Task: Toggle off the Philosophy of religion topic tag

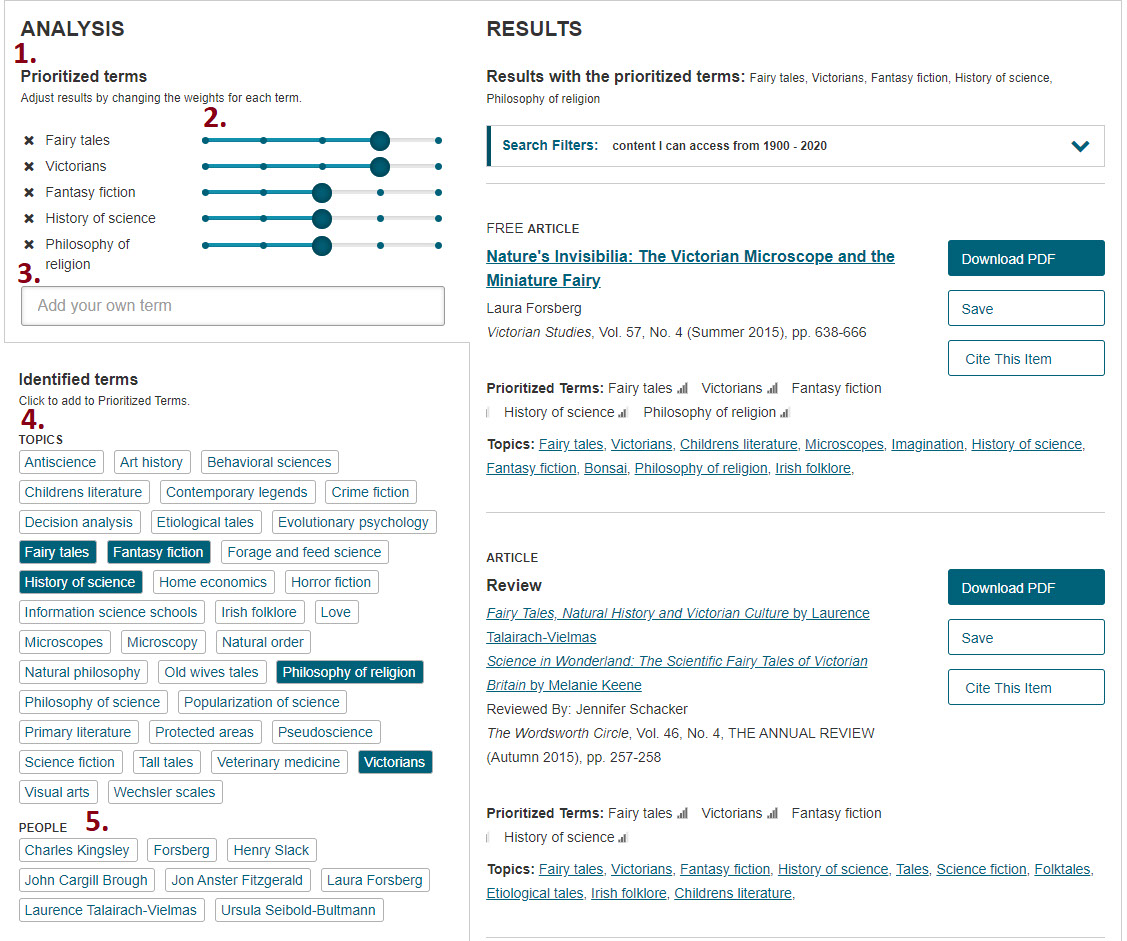Action: click(x=349, y=672)
